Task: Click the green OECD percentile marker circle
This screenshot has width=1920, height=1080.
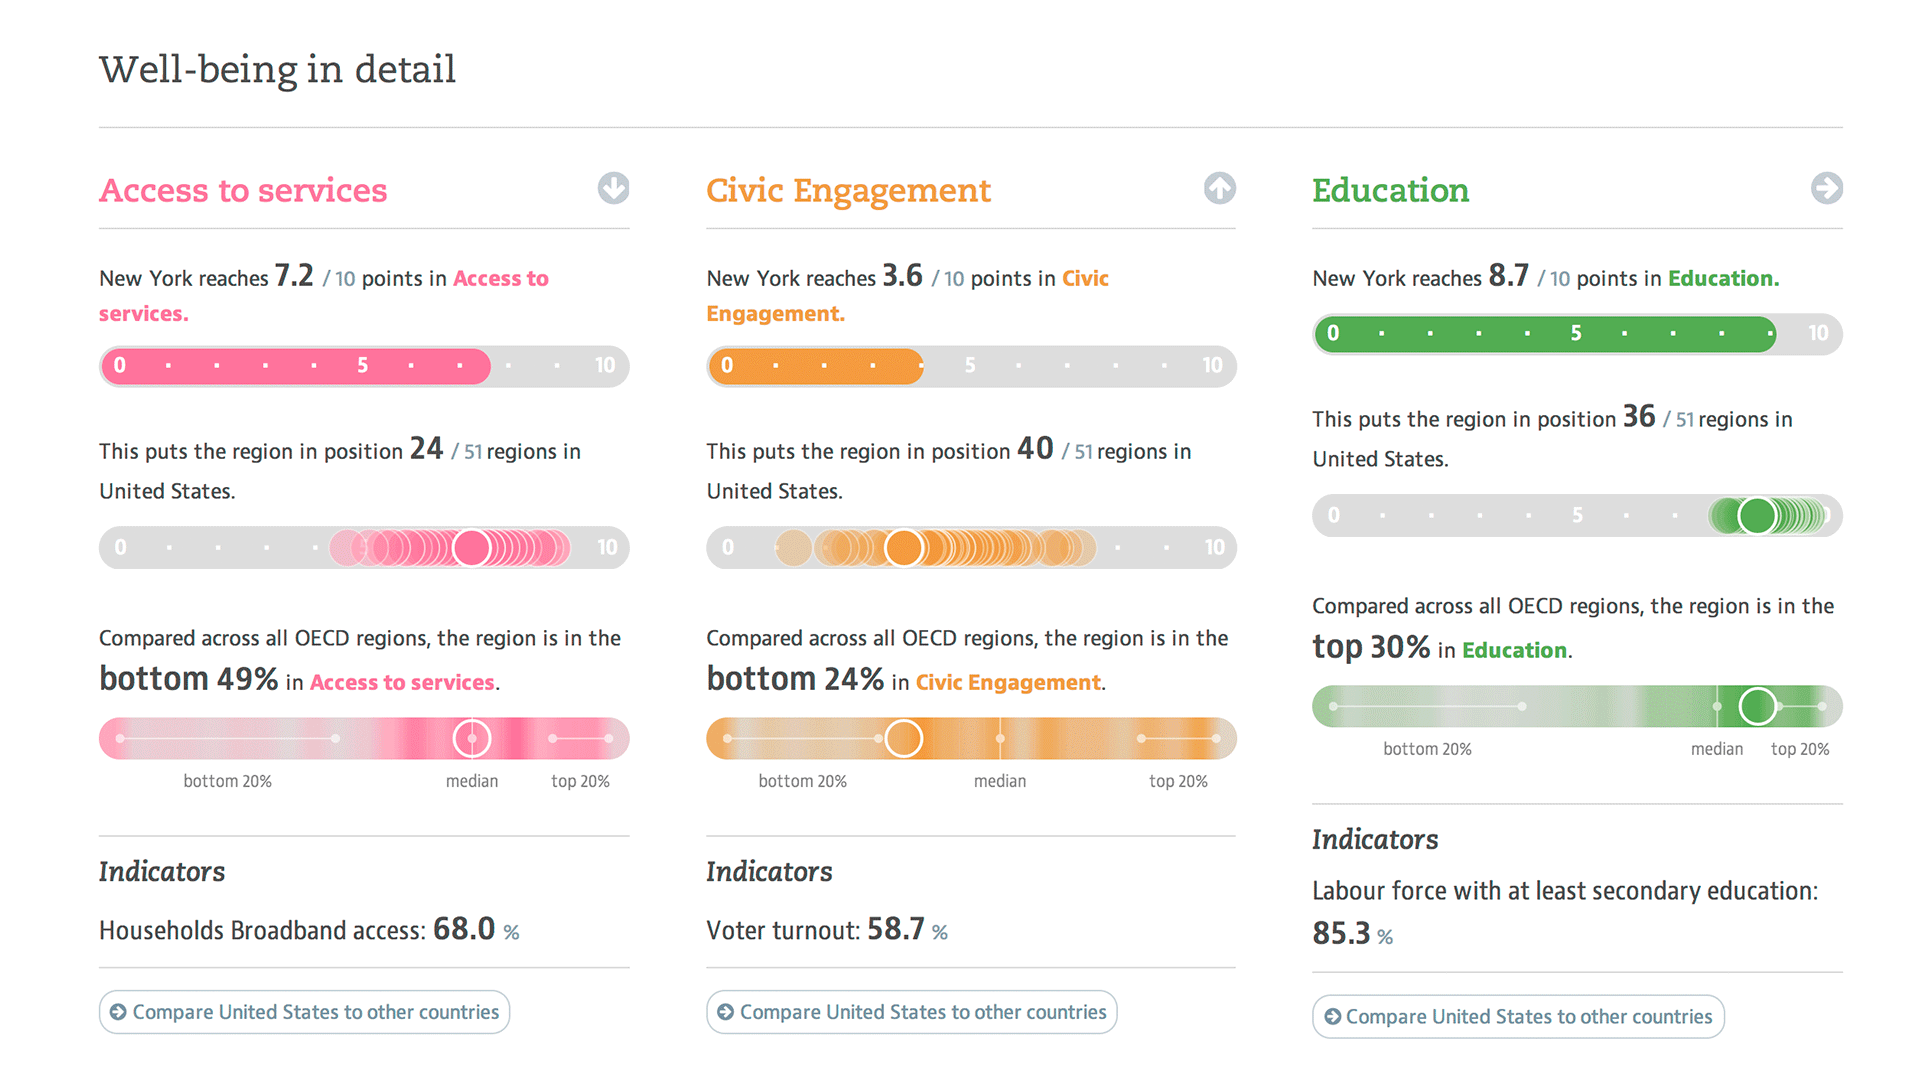Action: coord(1757,707)
